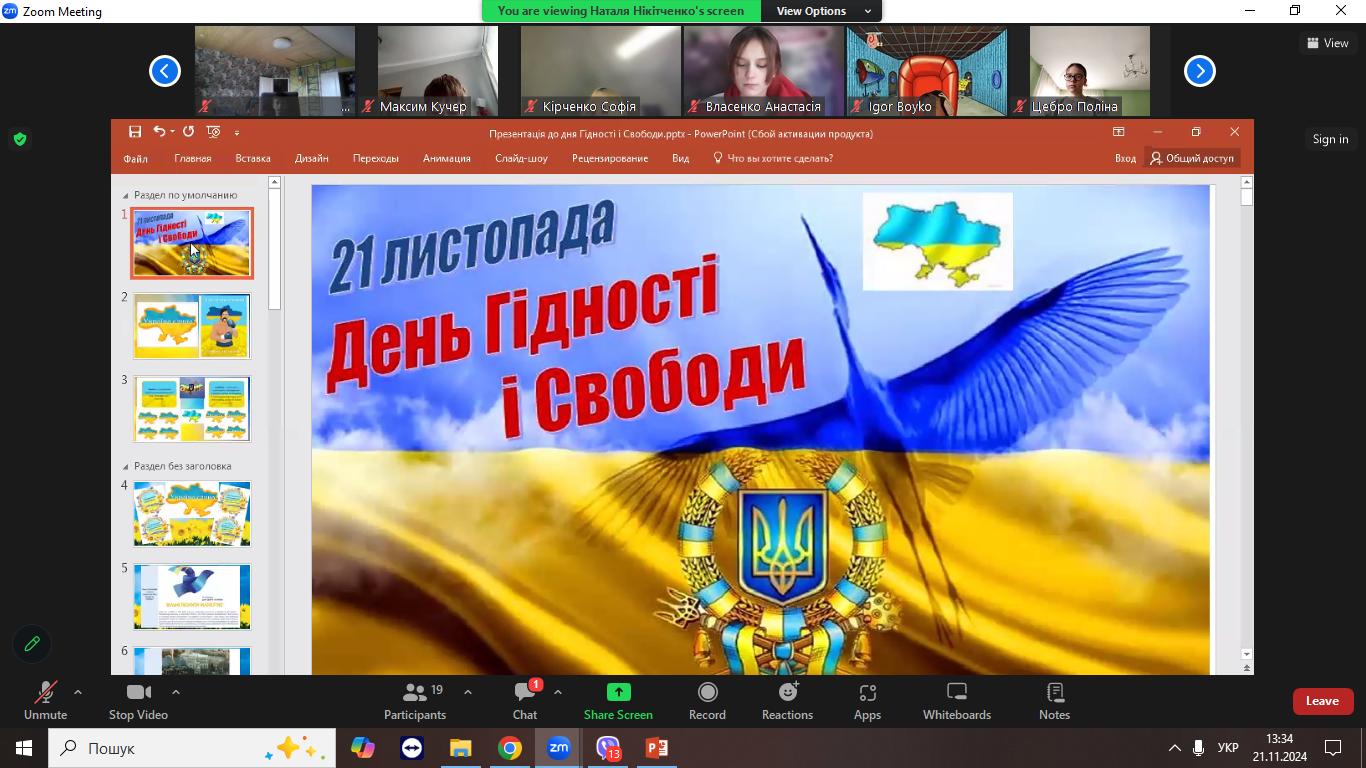This screenshot has height=768, width=1366.
Task: Expand audio settings arrow next to Unmute
Action: 78,692
